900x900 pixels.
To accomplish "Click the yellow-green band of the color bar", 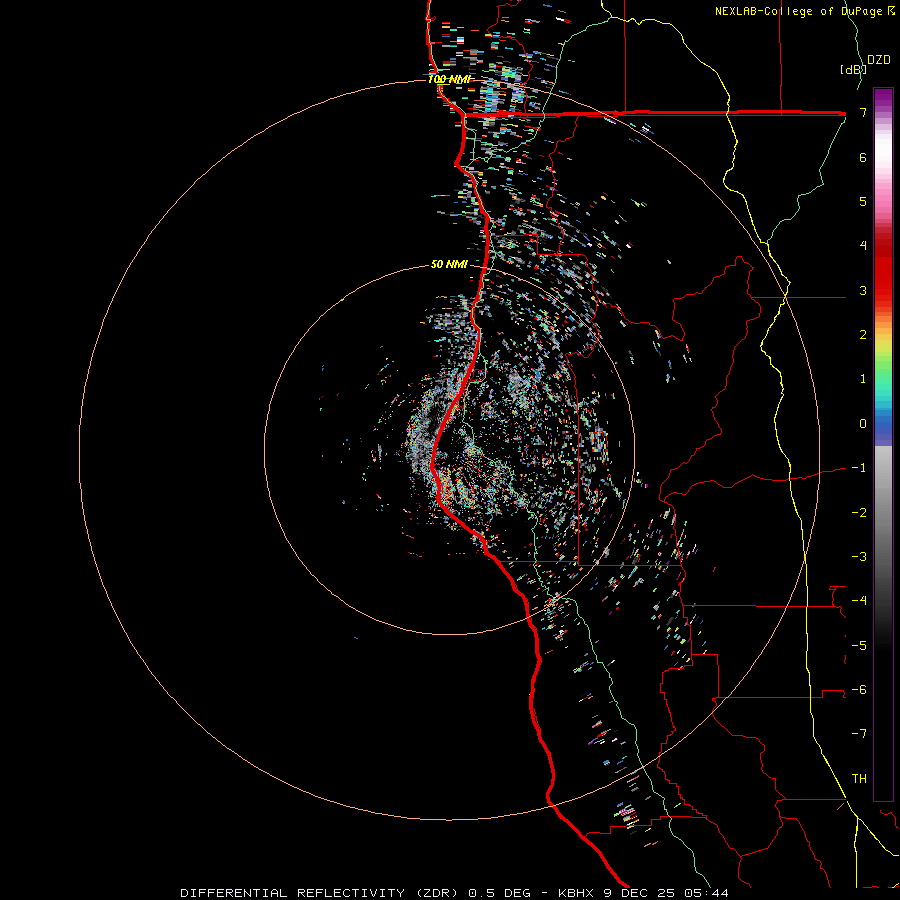I will (883, 350).
